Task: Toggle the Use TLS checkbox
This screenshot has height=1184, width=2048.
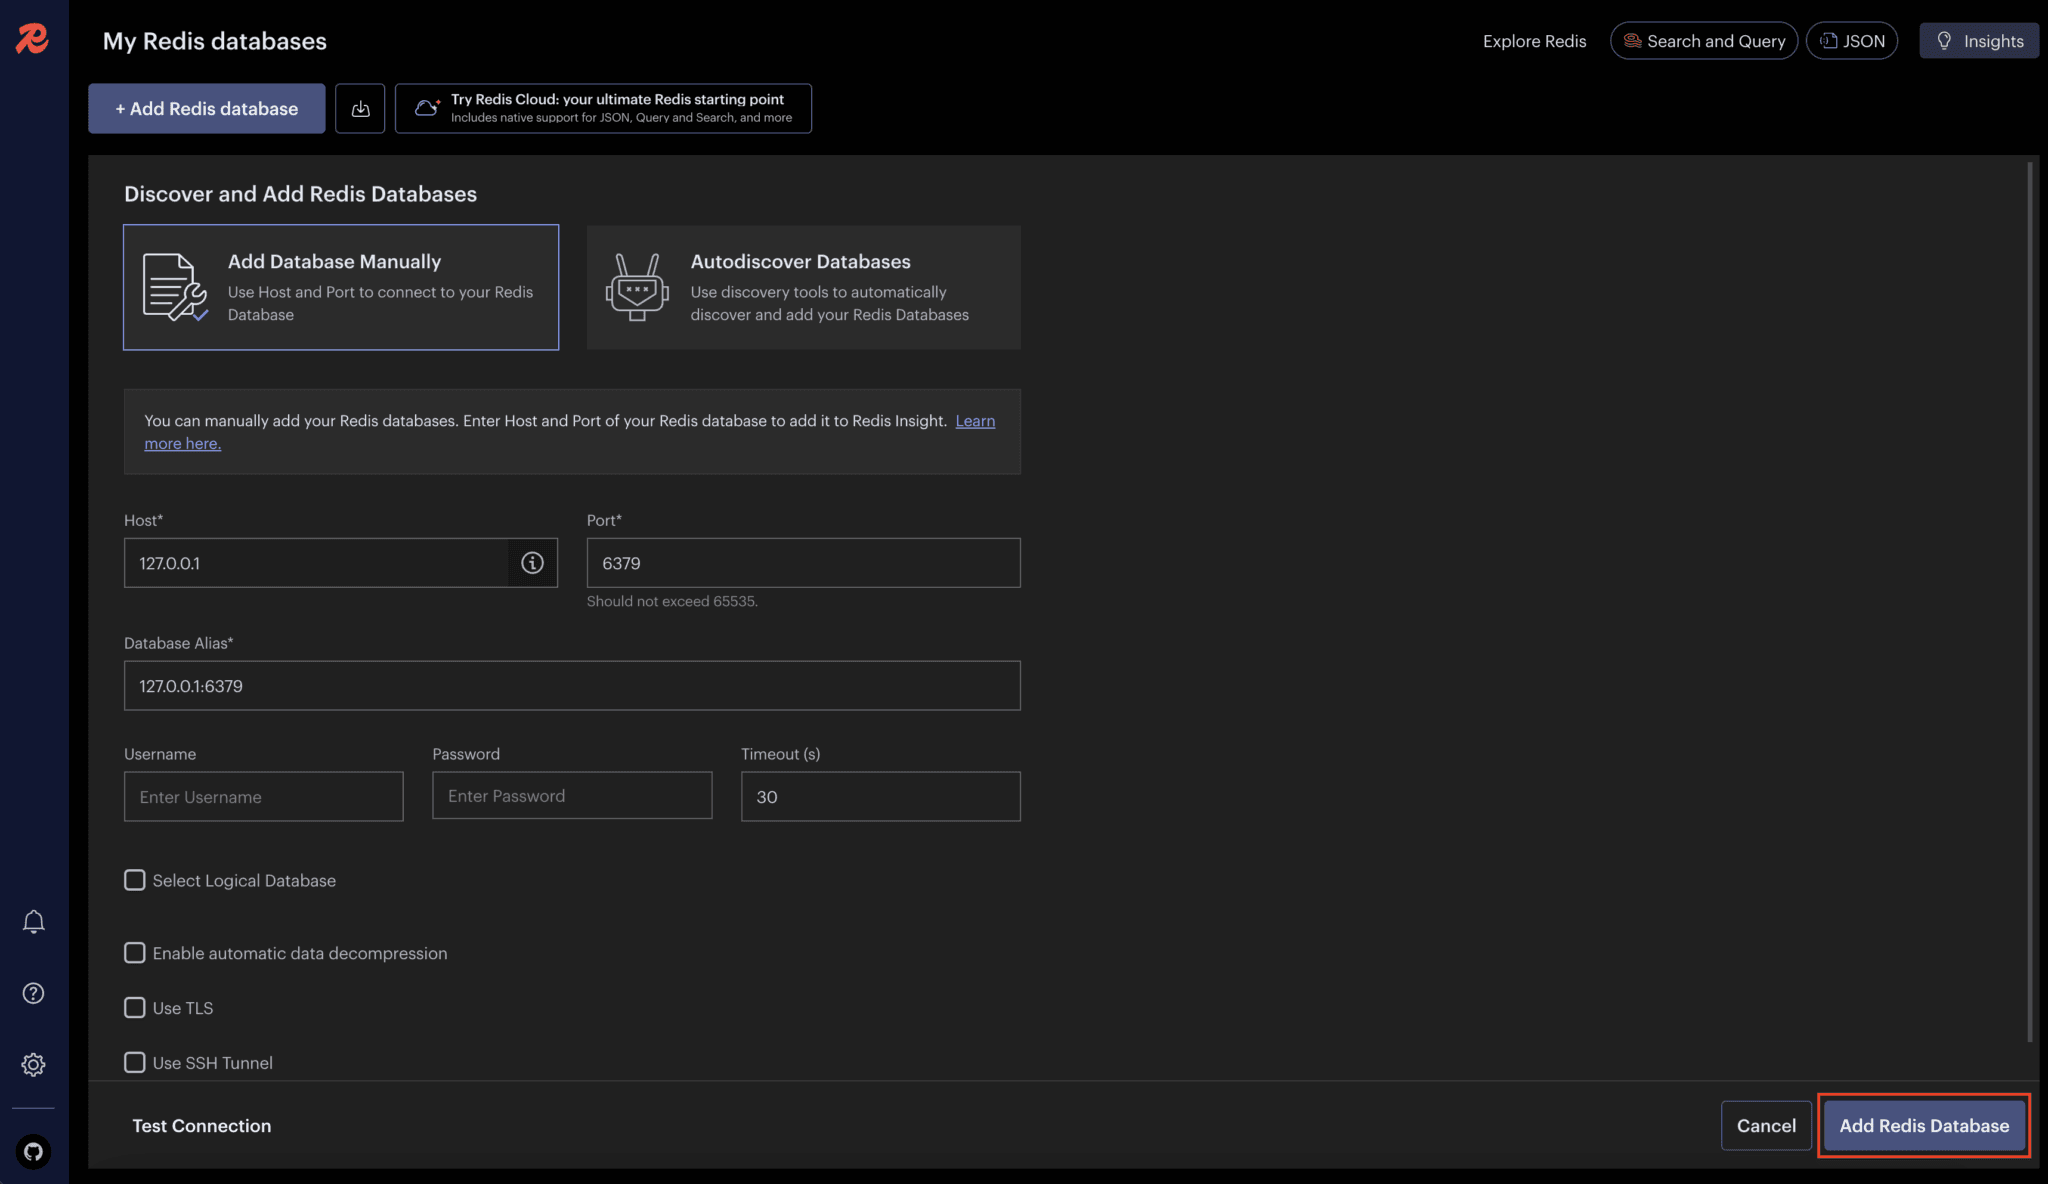Action: pos(135,1008)
